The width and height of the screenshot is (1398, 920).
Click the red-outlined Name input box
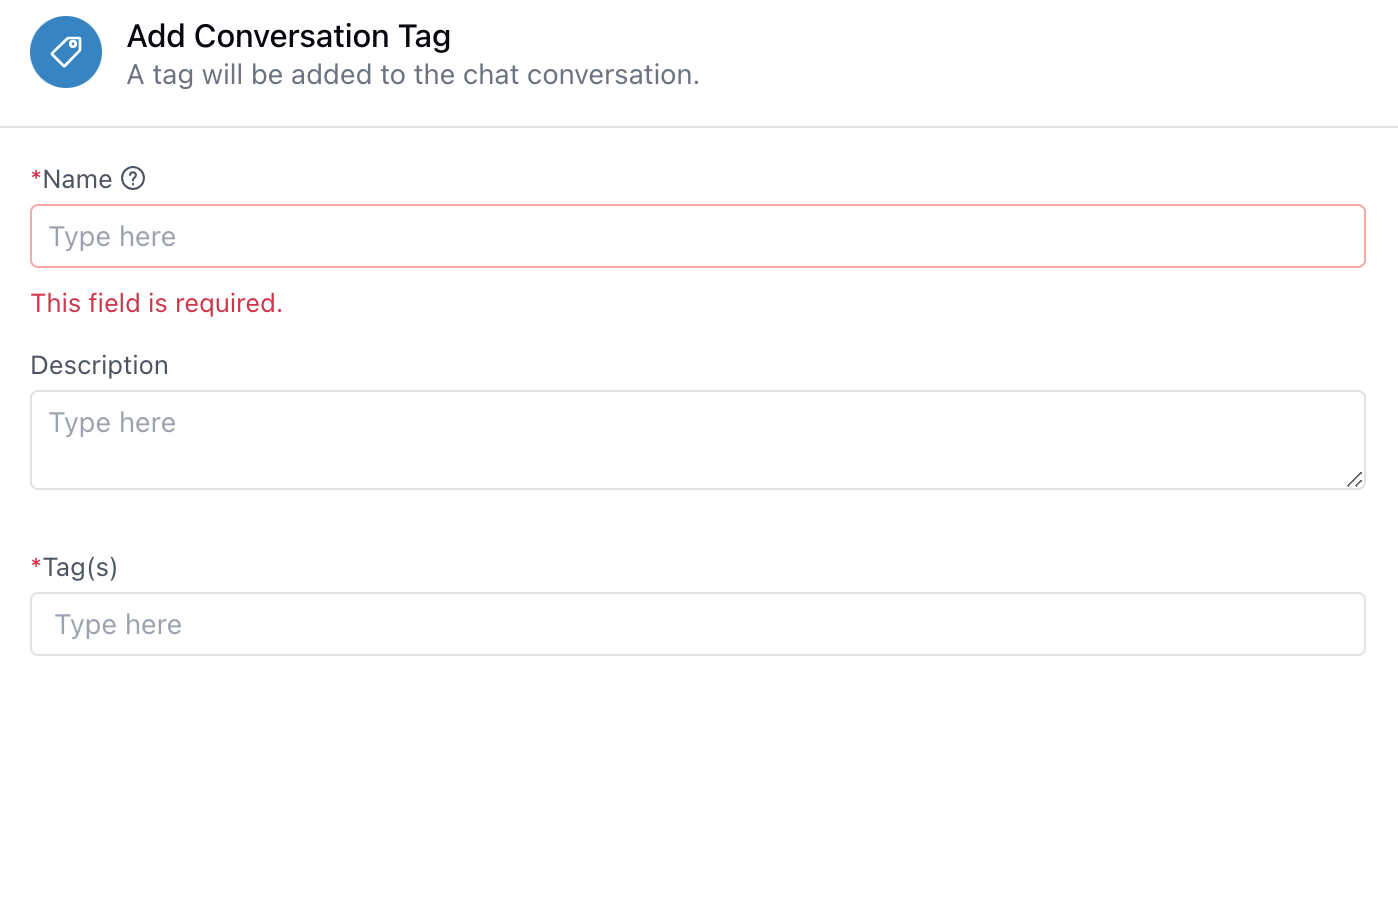tap(698, 236)
